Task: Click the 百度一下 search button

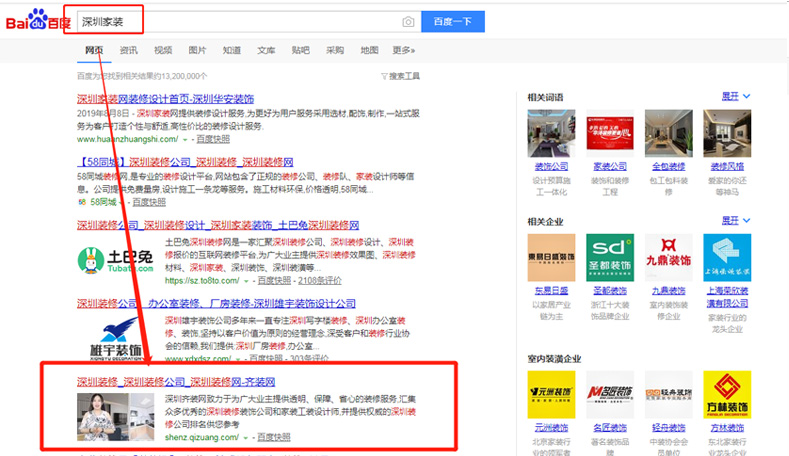Action: (x=453, y=22)
